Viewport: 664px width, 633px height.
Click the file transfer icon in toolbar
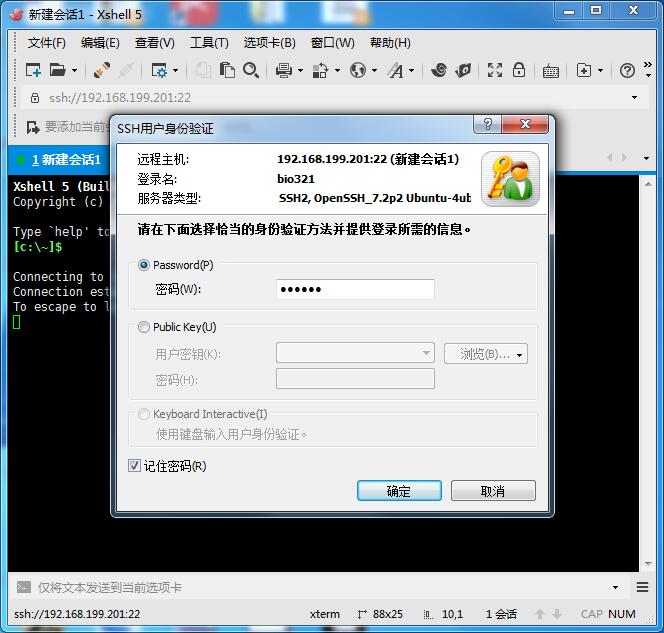[x=320, y=70]
